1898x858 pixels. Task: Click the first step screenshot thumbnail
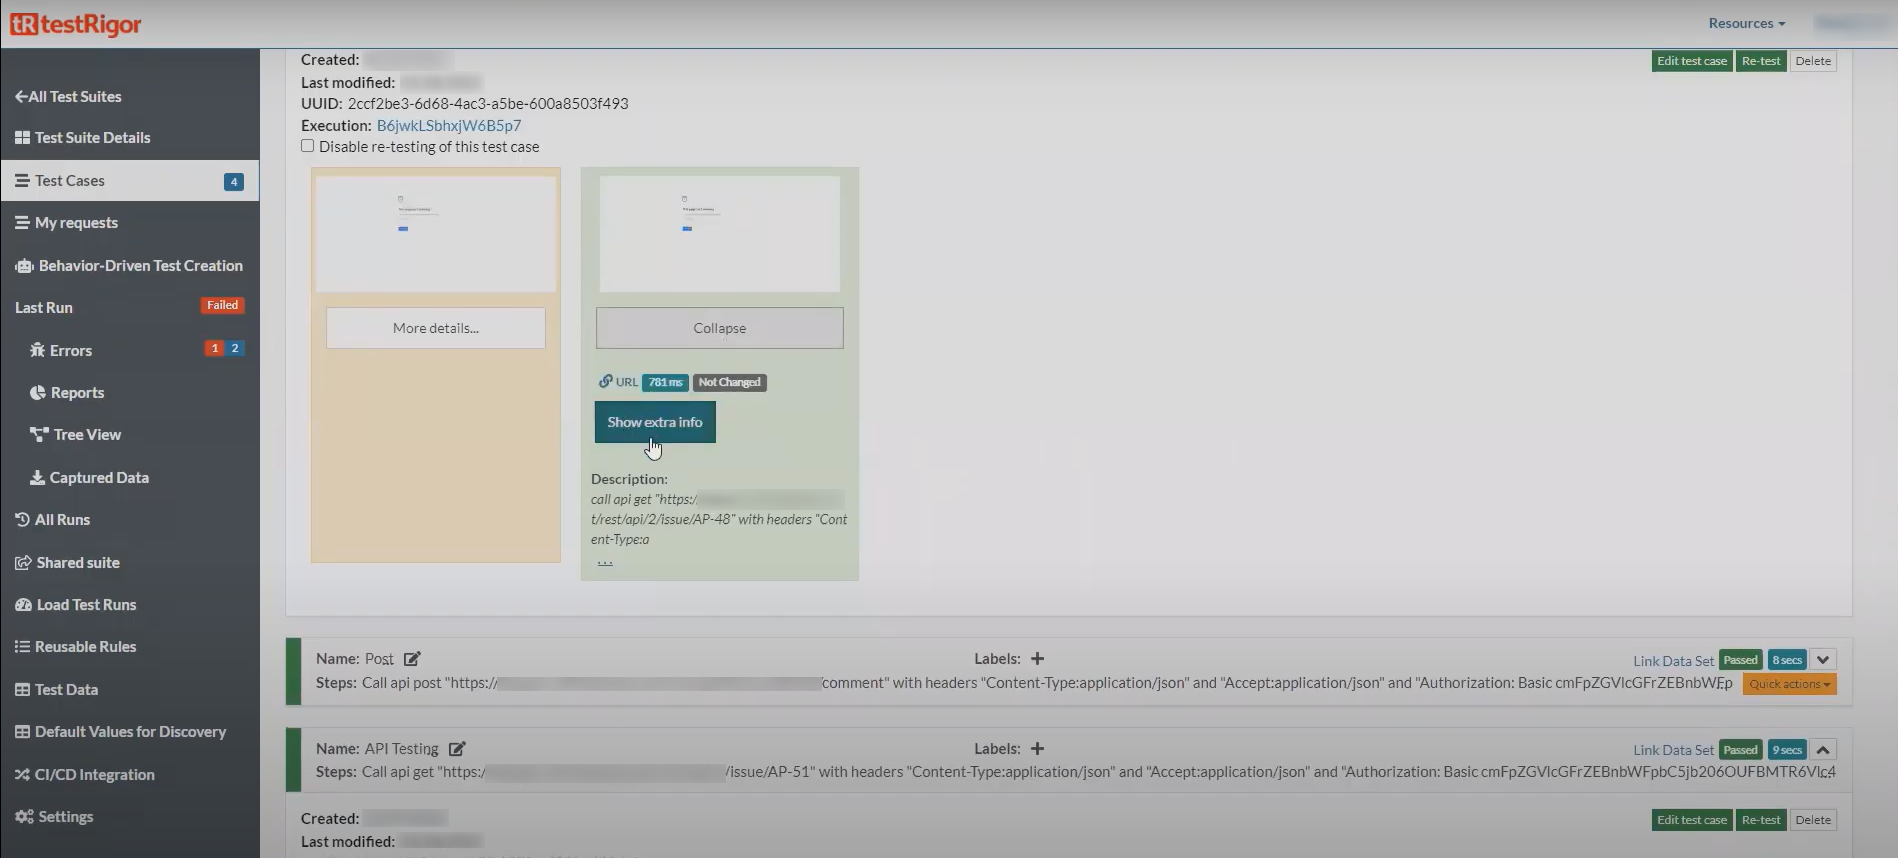pos(436,234)
